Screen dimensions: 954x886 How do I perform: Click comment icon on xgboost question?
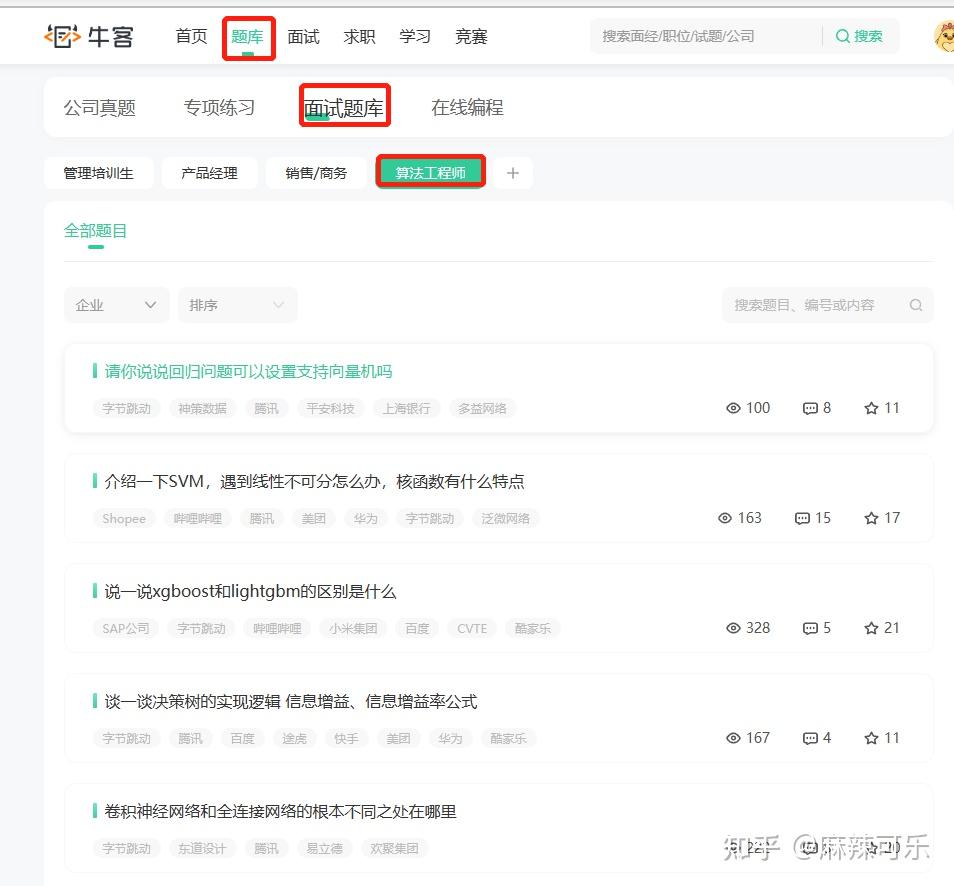810,628
